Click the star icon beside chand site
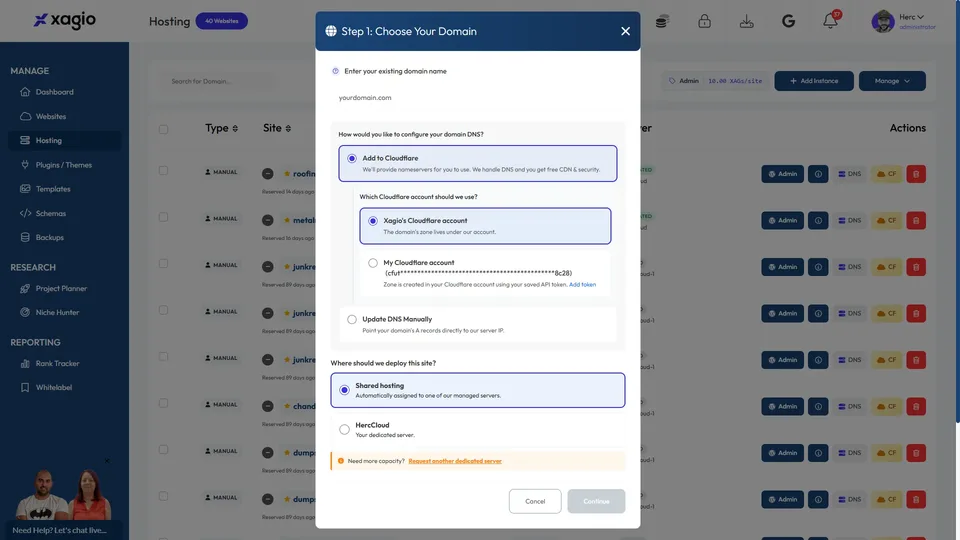The width and height of the screenshot is (960, 540). [287, 406]
